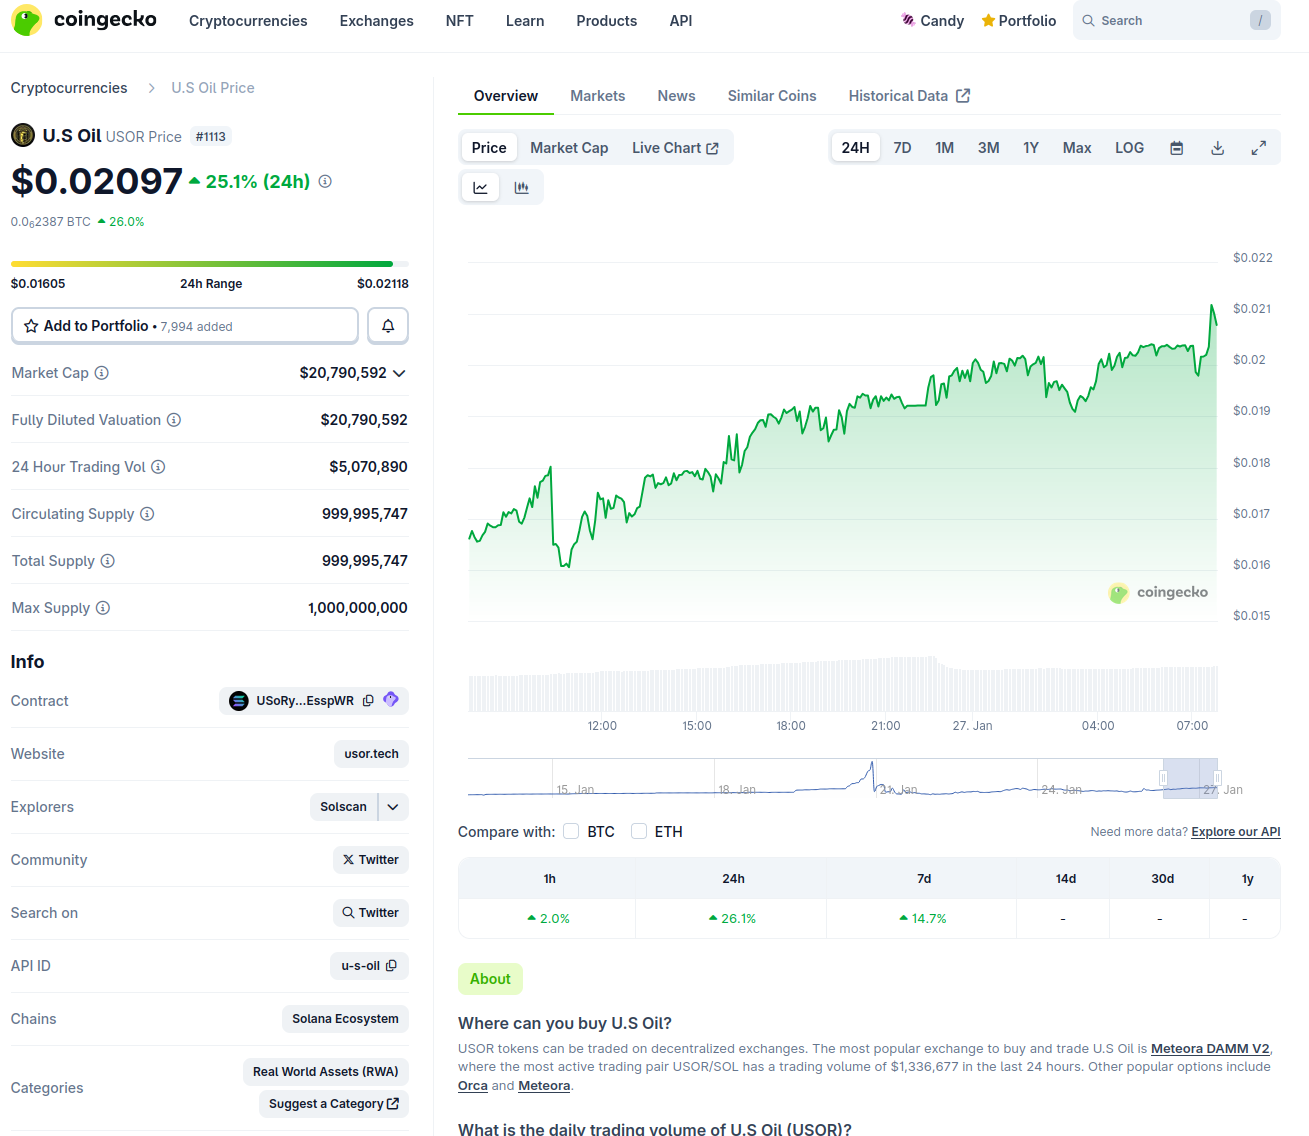Copy the USoRy...EsspWR contract address
This screenshot has height=1136, width=1309.
(368, 701)
